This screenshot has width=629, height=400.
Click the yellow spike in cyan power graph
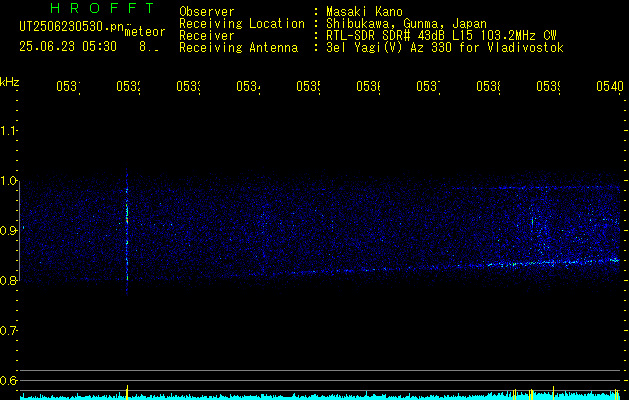pyautogui.click(x=127, y=392)
